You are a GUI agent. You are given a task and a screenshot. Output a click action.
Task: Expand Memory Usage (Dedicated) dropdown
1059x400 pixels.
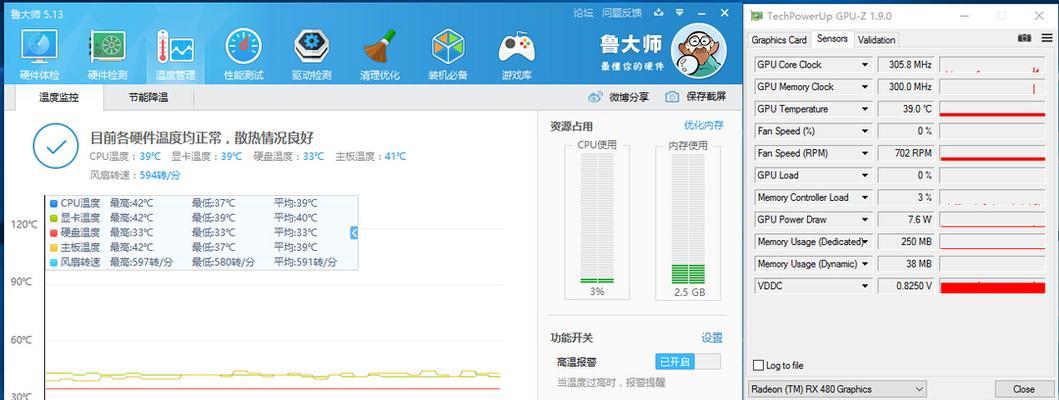tap(864, 242)
